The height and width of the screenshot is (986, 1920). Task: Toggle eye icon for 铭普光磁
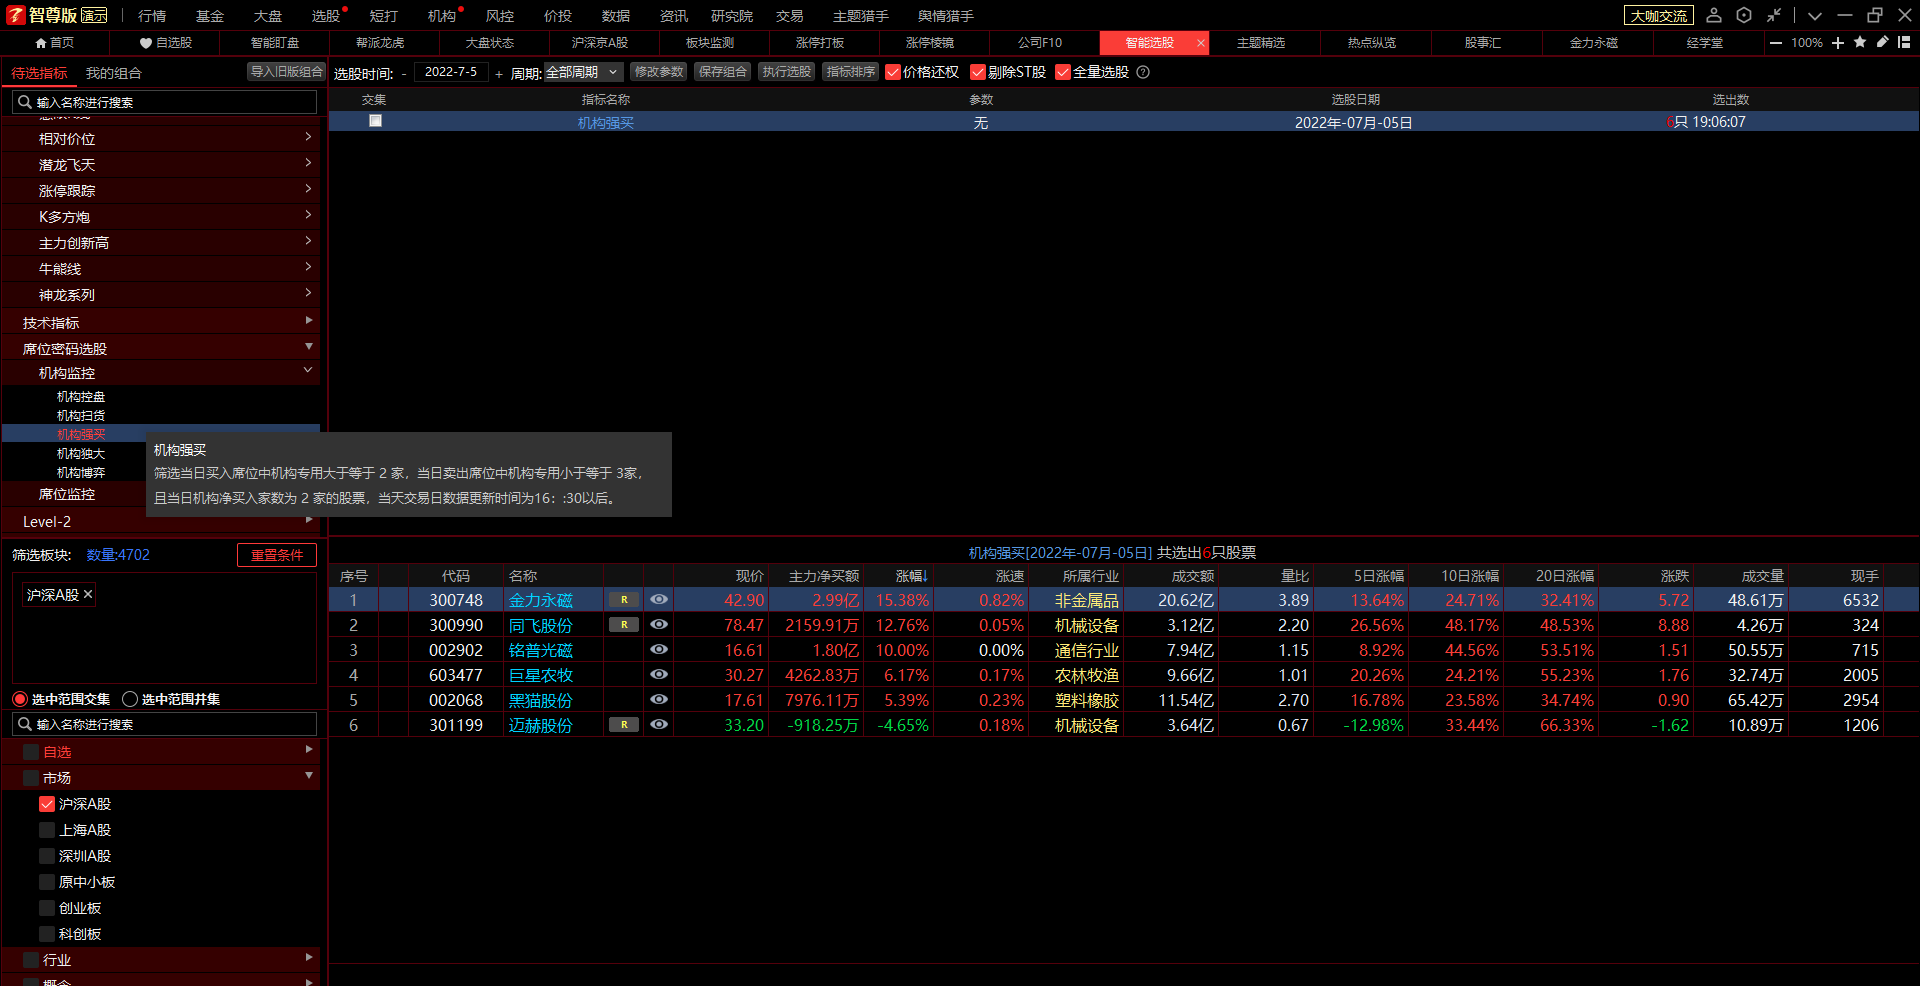pyautogui.click(x=659, y=649)
